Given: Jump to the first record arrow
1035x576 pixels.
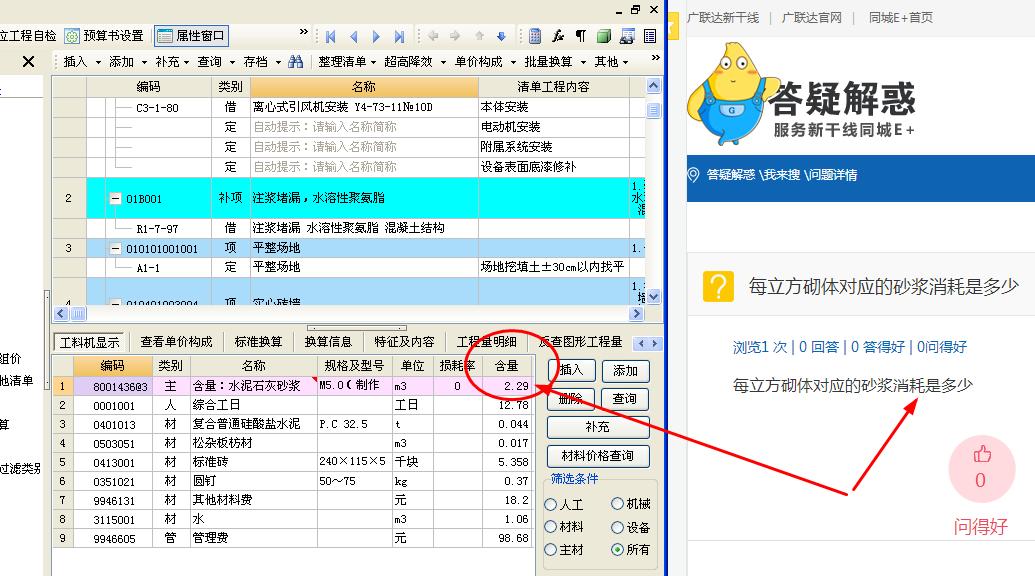Looking at the screenshot, I should [331, 36].
